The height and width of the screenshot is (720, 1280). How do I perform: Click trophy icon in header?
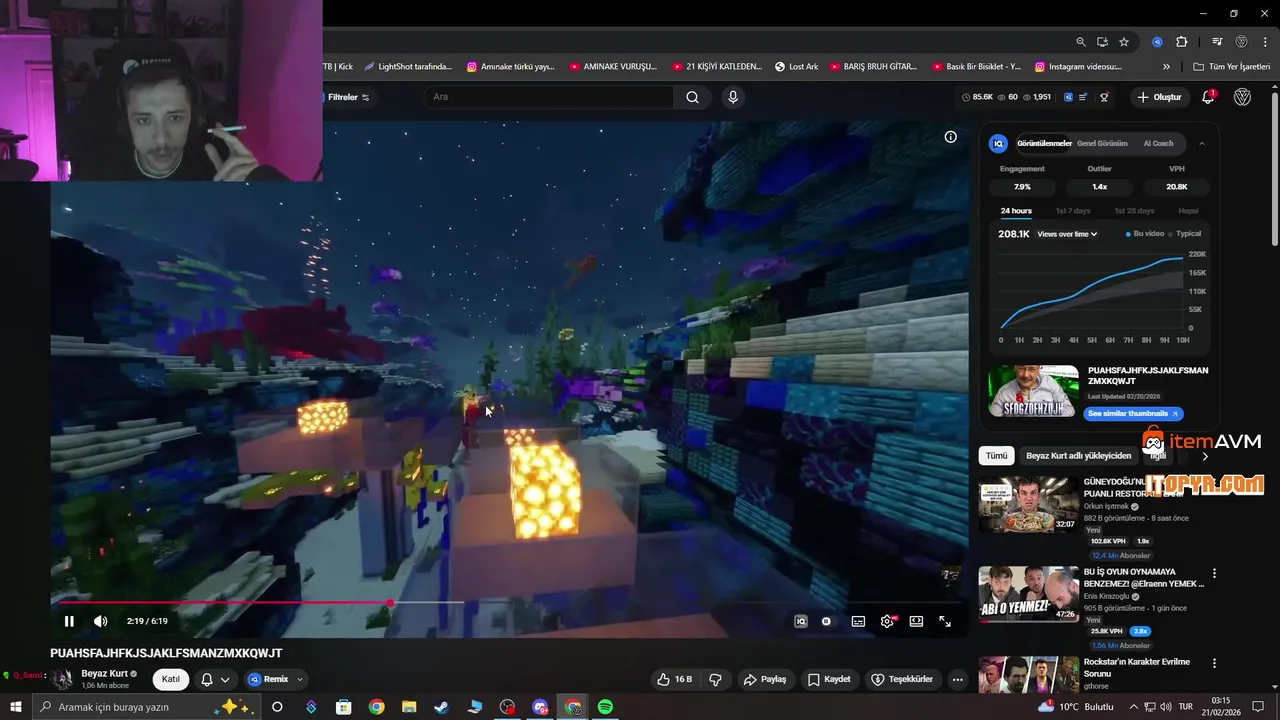coord(1104,97)
